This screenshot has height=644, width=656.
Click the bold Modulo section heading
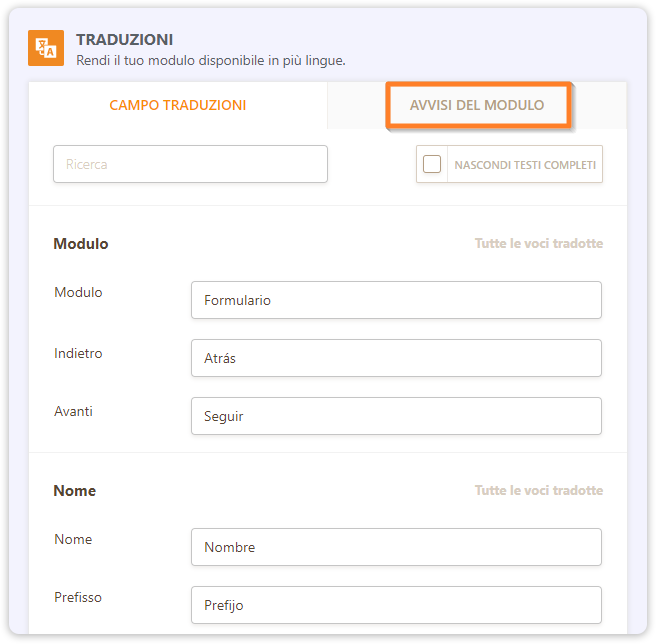(x=81, y=244)
